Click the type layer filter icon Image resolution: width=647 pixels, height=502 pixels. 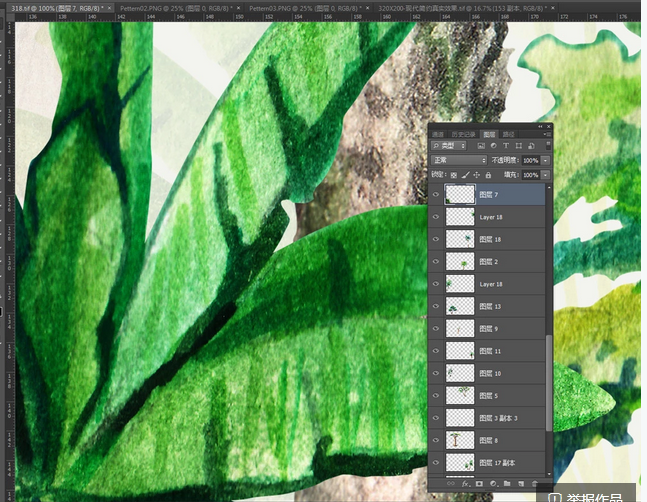tap(505, 146)
